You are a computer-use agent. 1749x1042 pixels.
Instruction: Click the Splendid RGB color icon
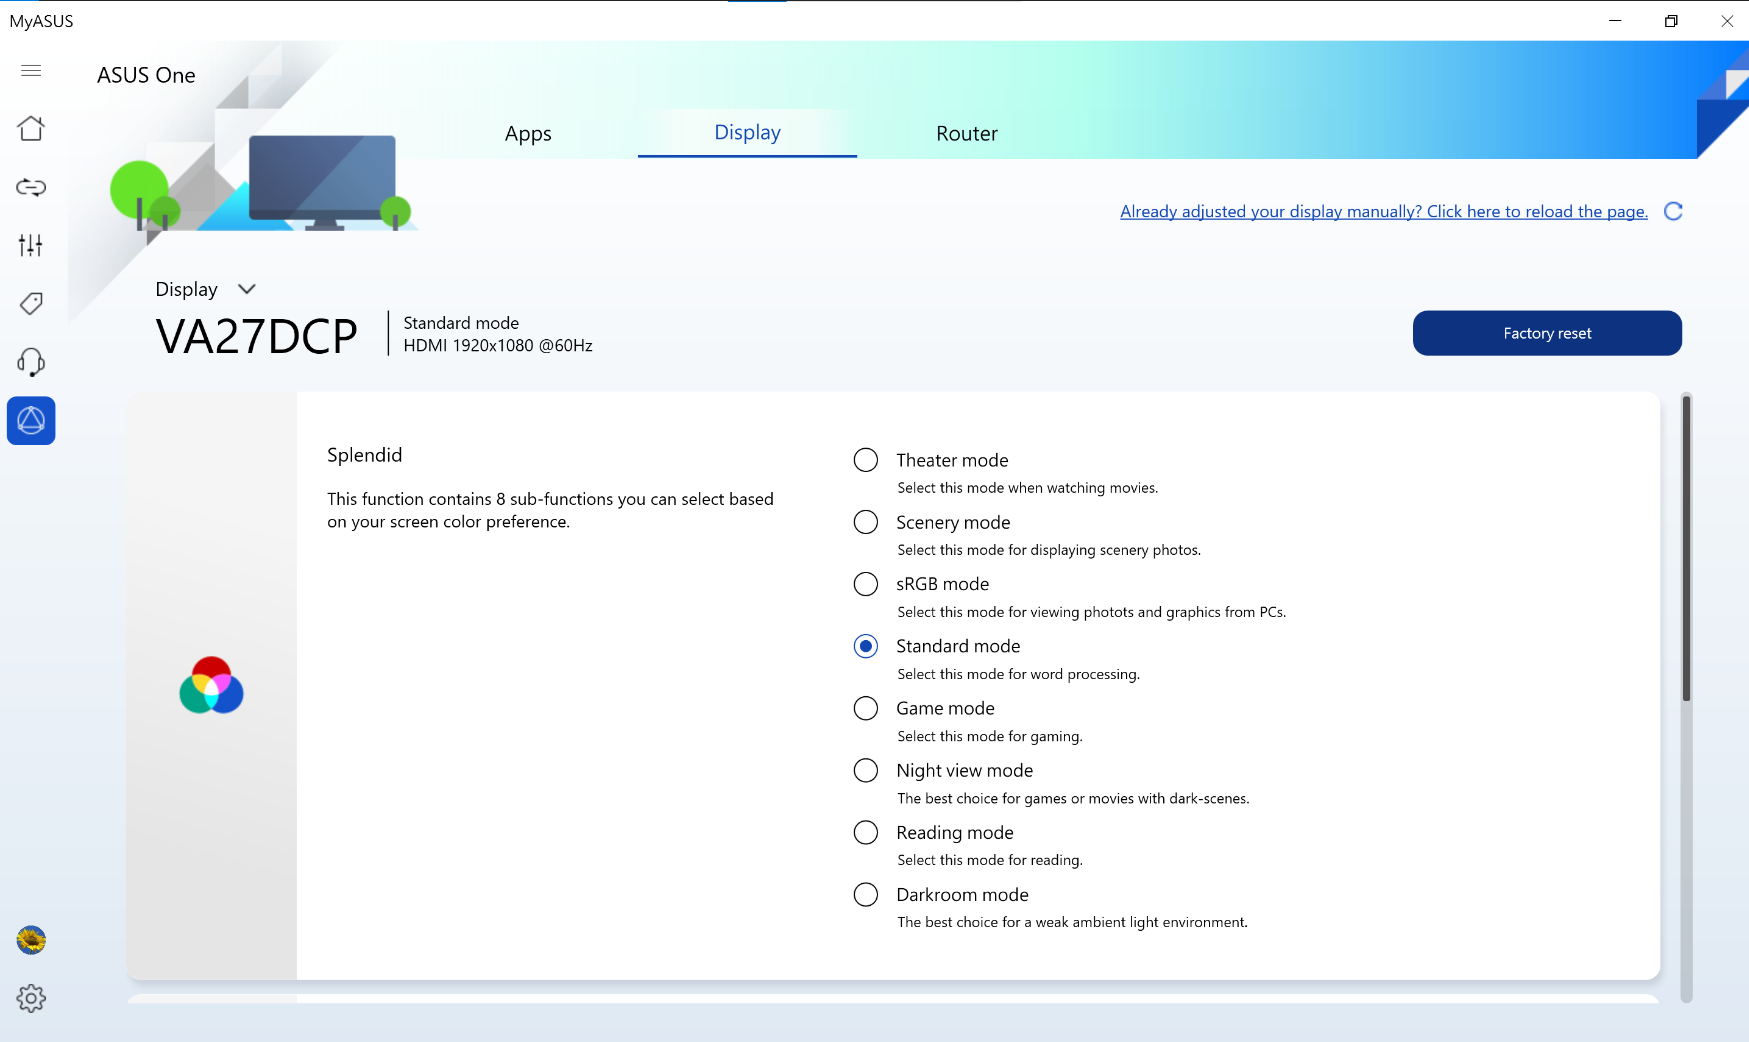click(x=211, y=685)
